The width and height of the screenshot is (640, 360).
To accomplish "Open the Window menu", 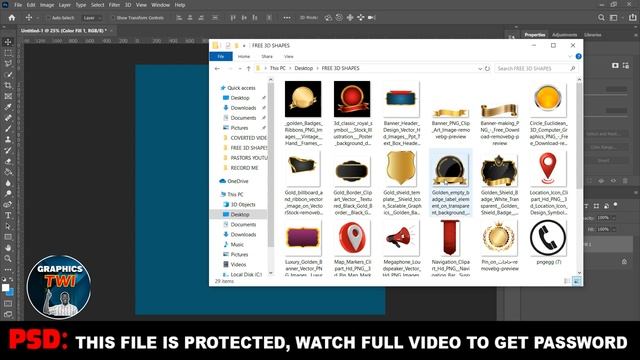I will coord(160,5).
